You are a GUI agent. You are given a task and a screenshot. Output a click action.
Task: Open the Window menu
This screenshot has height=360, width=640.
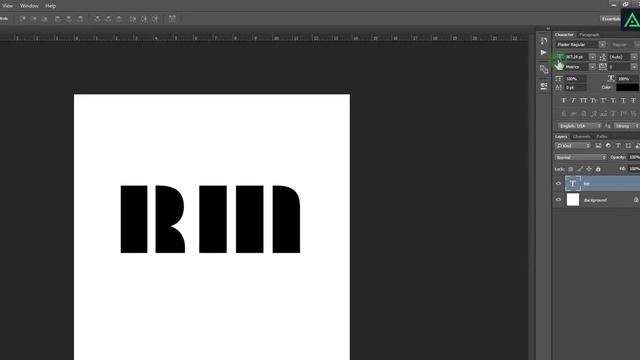(29, 6)
